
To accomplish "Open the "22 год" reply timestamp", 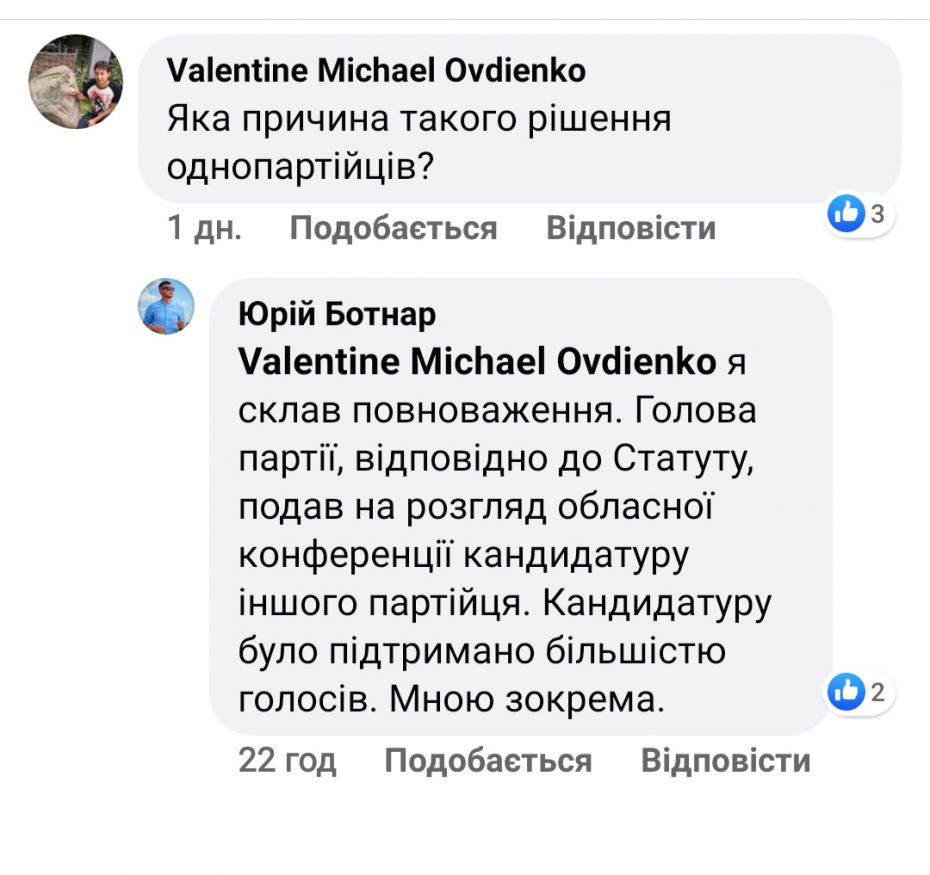I will (287, 761).
